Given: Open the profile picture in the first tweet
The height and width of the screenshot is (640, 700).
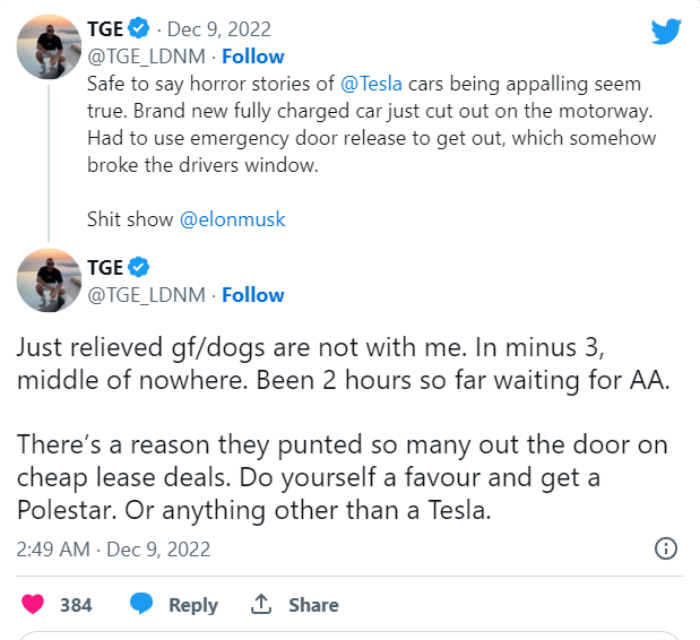Looking at the screenshot, I should pyautogui.click(x=49, y=46).
